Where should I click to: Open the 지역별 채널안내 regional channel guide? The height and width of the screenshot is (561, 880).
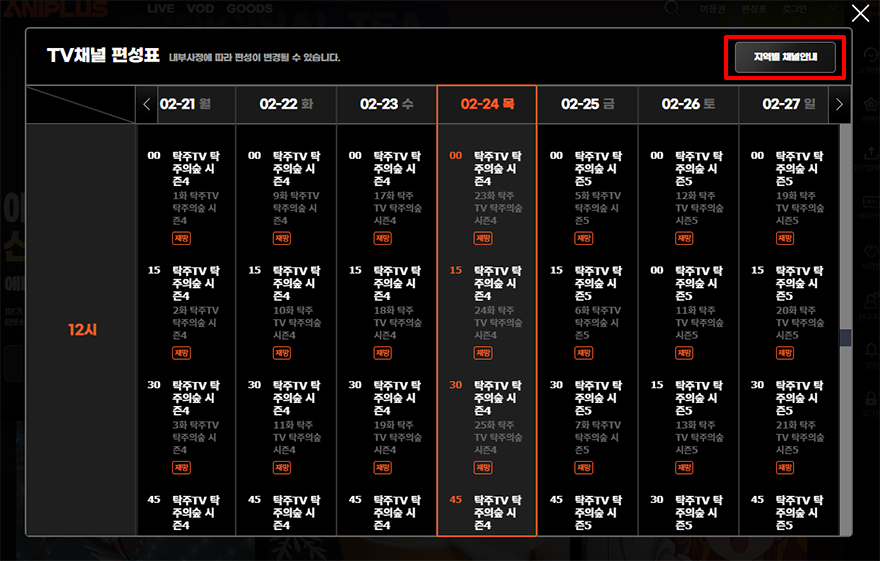pos(785,57)
